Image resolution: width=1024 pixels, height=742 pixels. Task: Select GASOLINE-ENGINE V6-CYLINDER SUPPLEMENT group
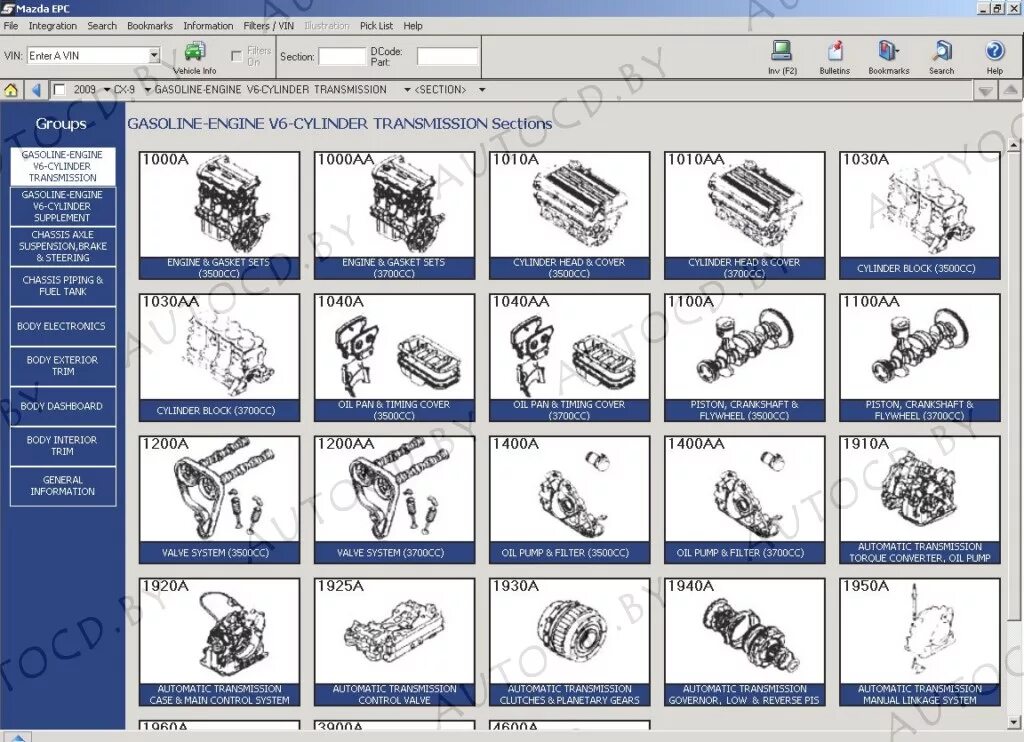pos(63,206)
